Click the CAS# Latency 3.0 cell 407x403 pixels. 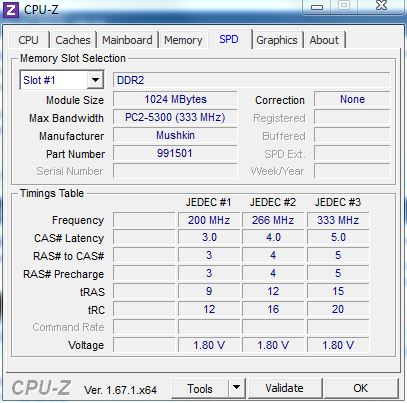pyautogui.click(x=209, y=237)
